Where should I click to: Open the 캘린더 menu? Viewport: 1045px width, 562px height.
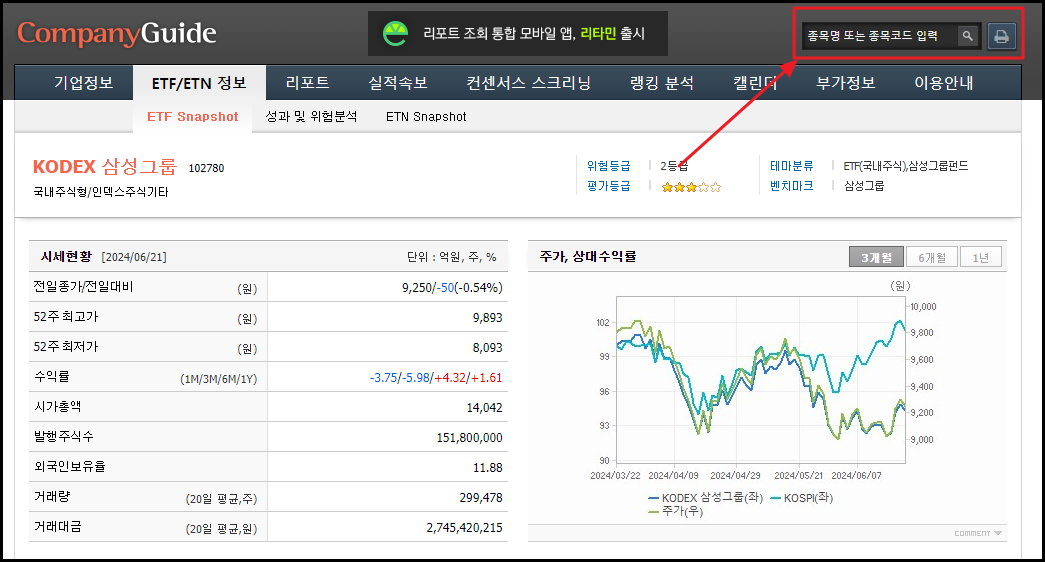point(755,83)
